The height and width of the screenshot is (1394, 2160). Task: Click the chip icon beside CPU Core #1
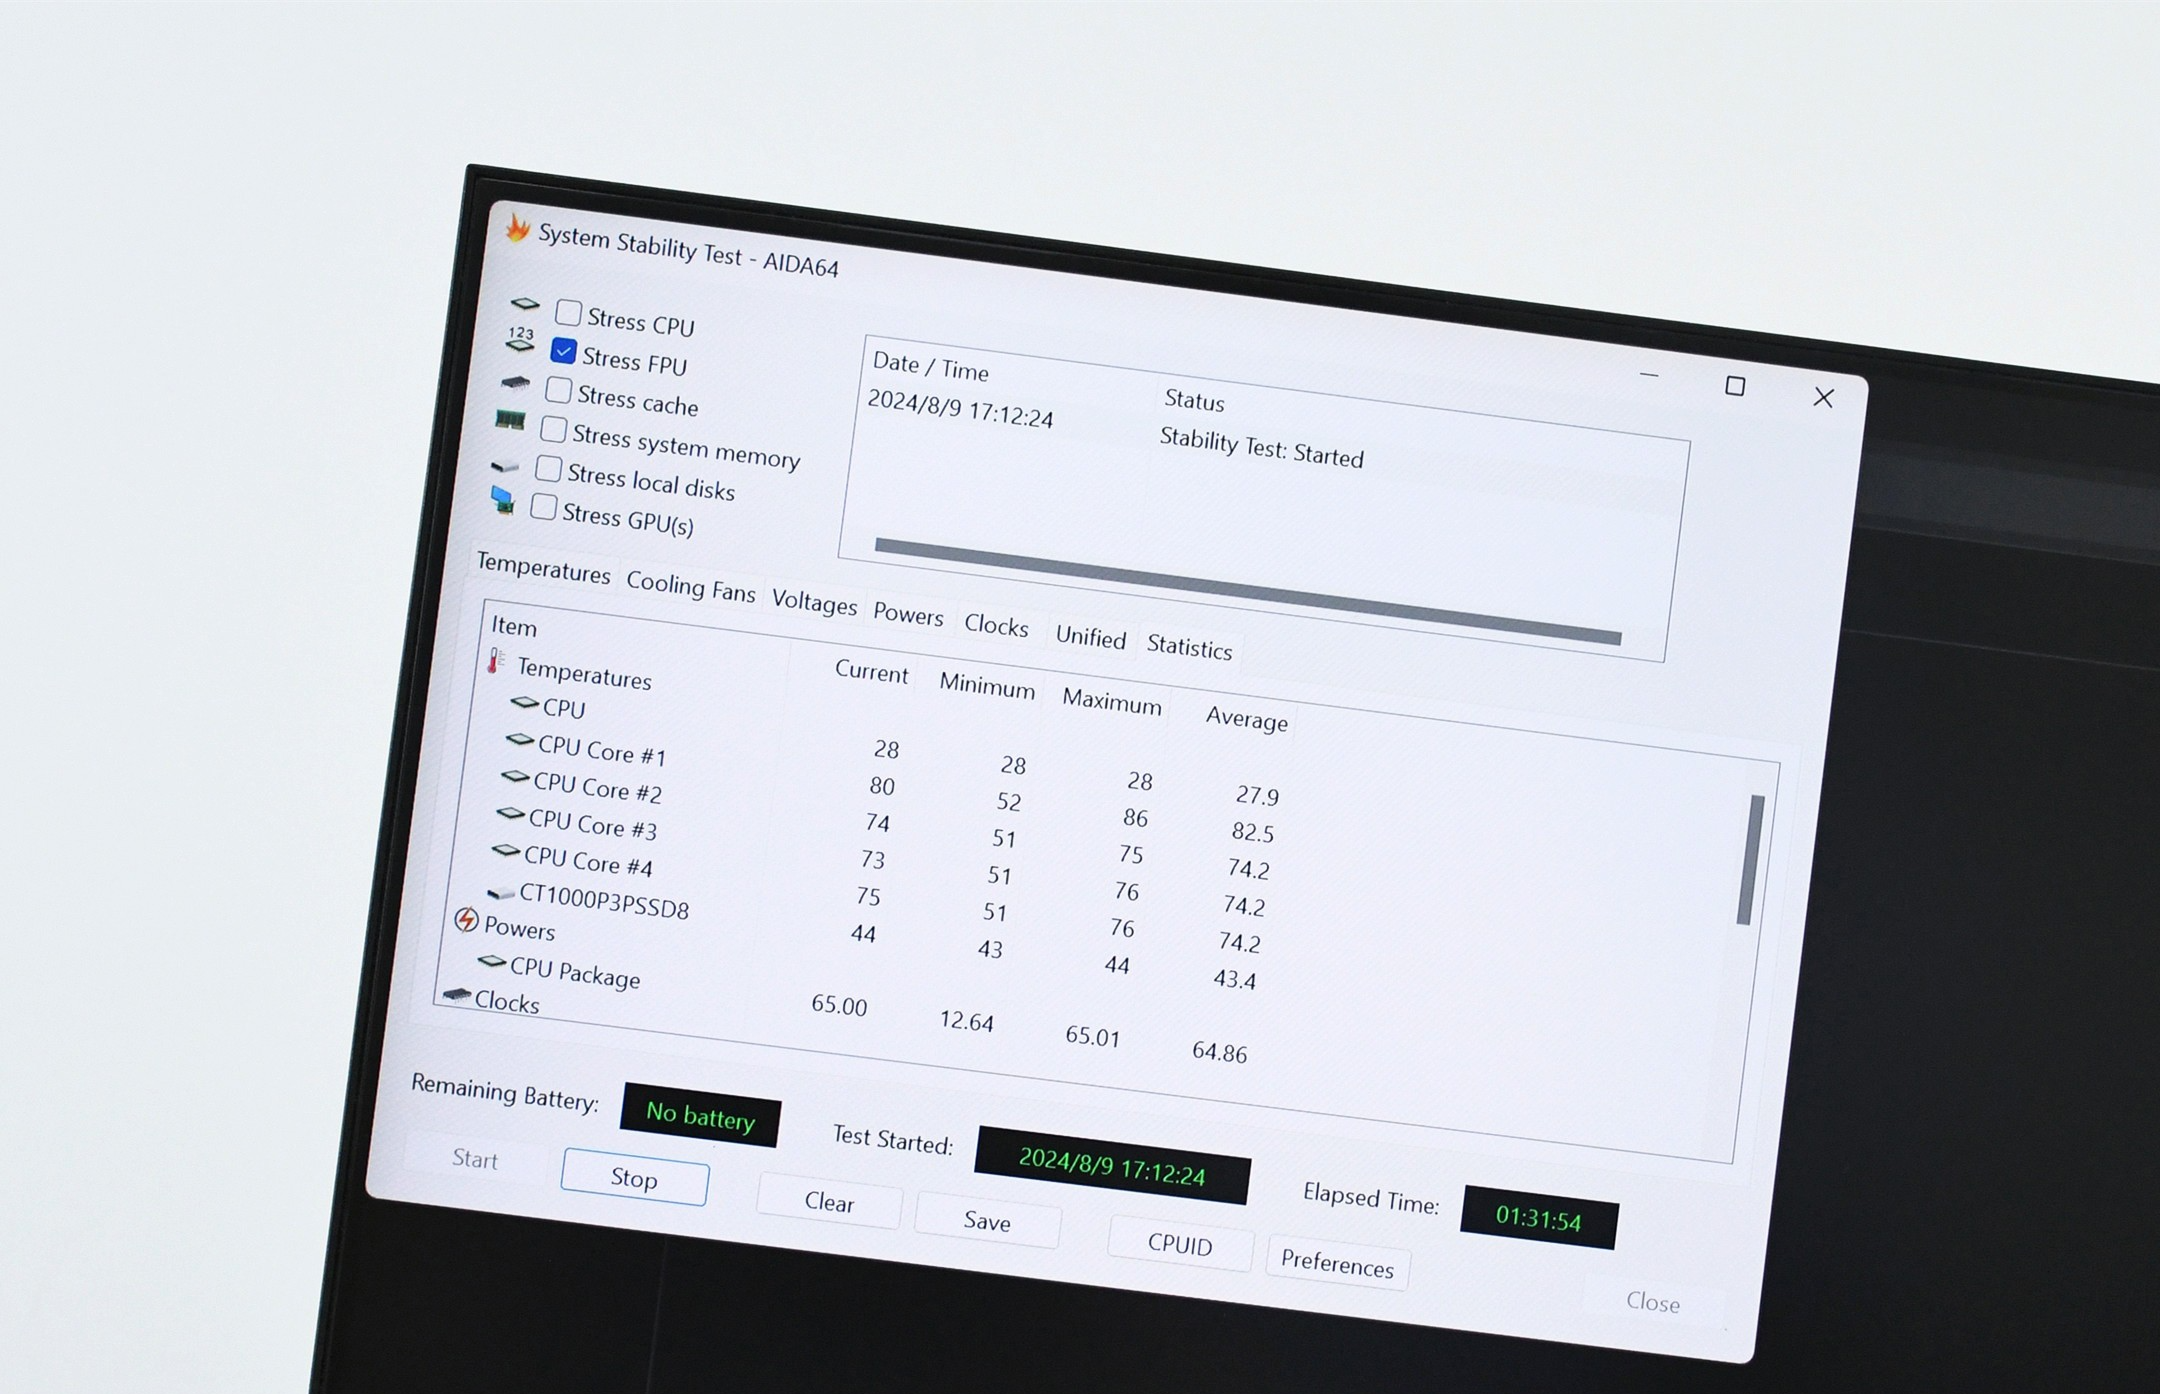(520, 740)
